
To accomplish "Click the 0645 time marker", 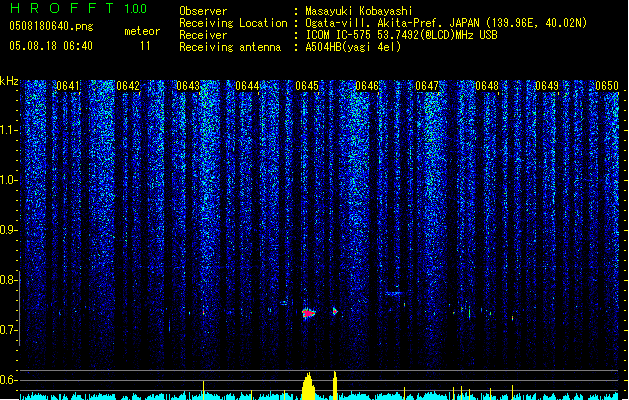I will pos(307,86).
